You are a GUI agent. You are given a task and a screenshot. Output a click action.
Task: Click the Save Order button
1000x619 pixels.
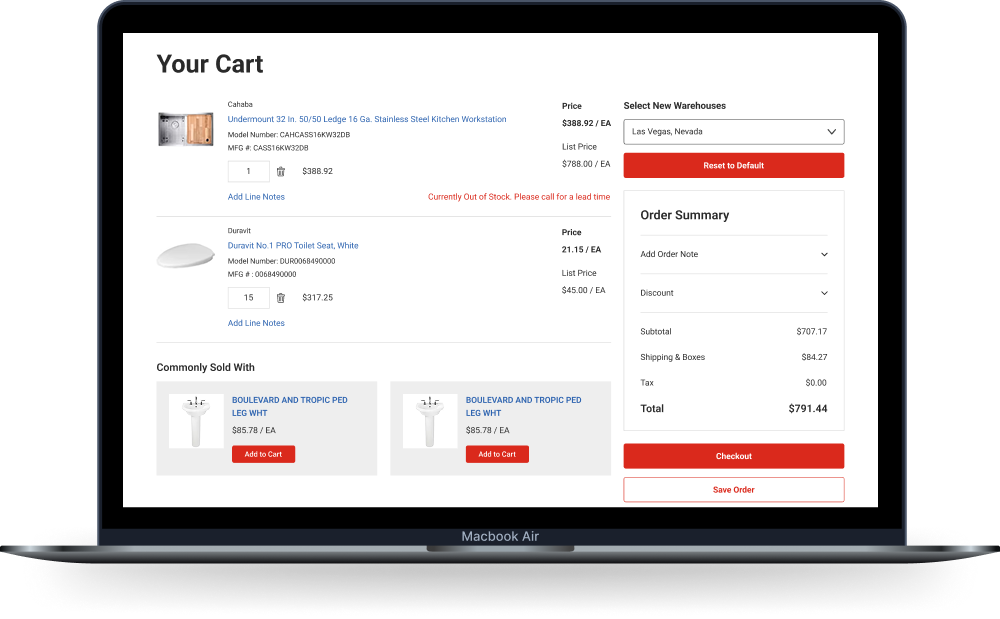733,490
